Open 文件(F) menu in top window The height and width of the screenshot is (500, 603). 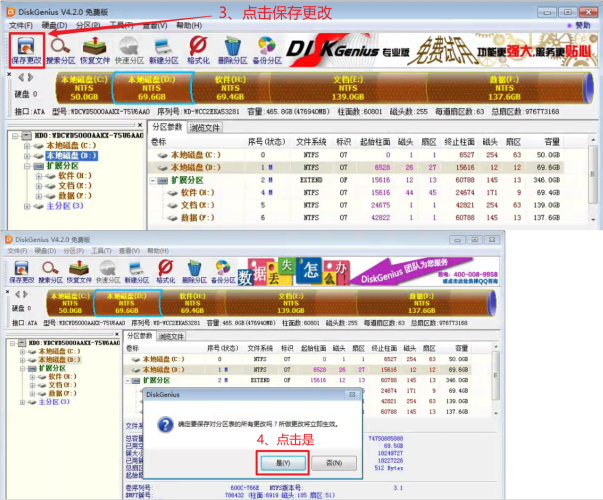tap(21, 25)
